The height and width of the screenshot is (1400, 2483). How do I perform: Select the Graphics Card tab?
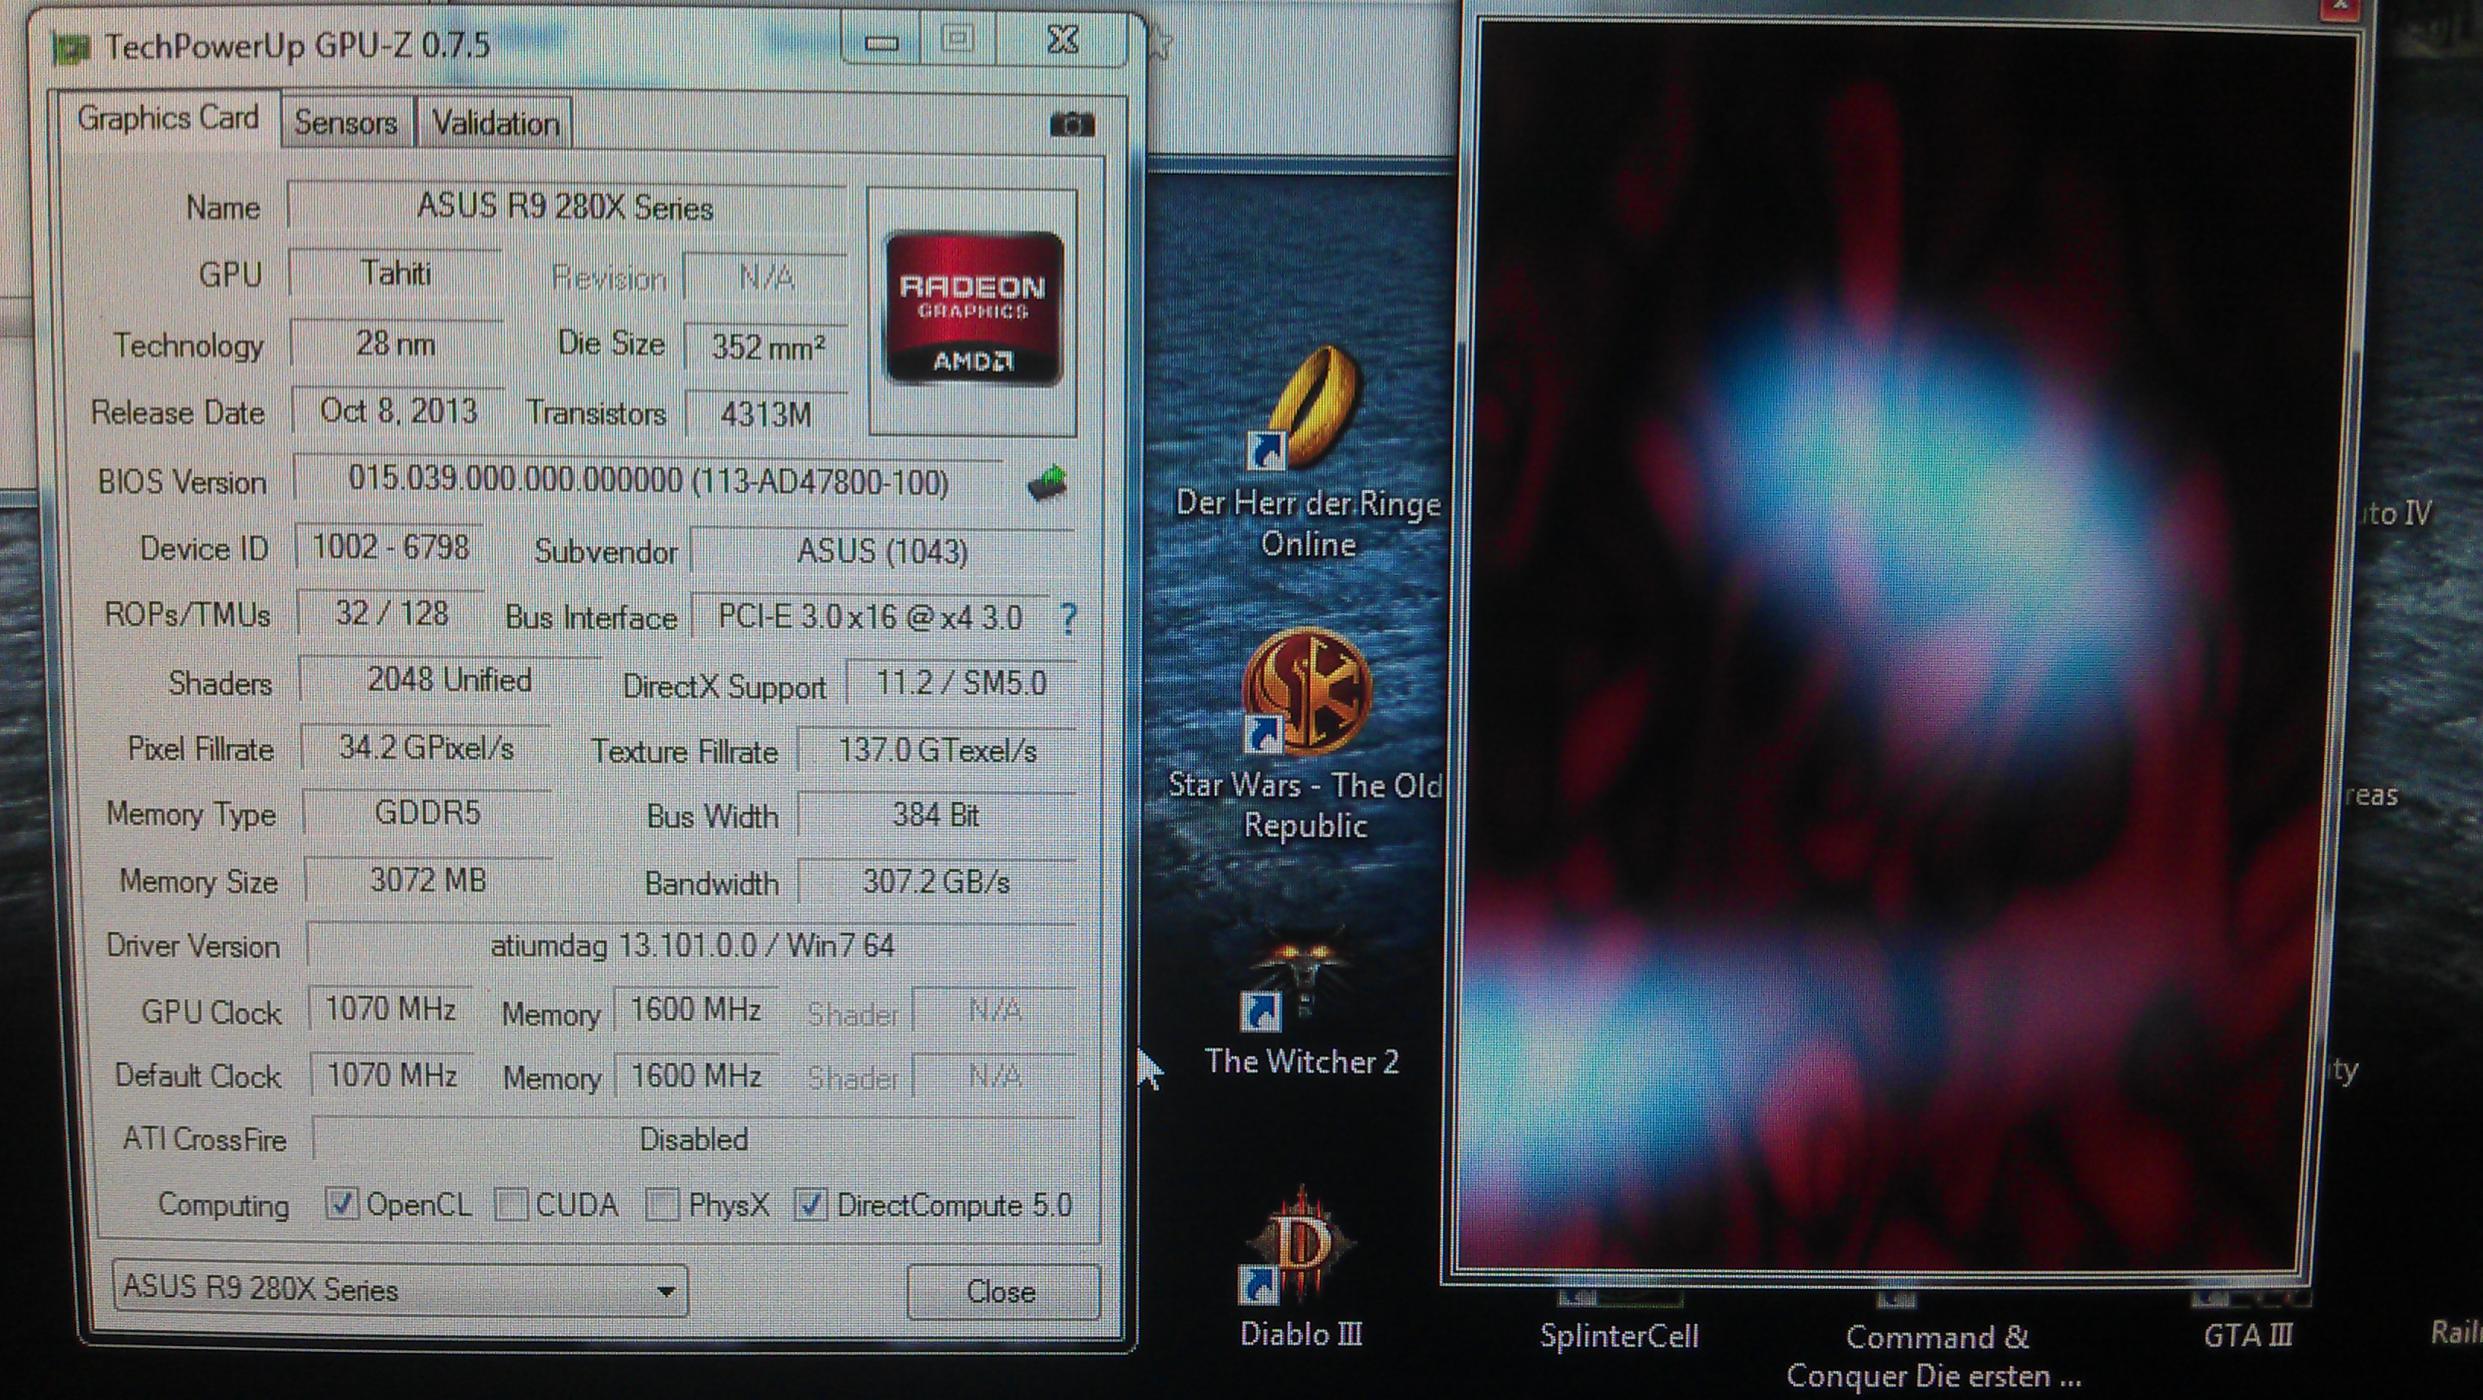coord(168,118)
